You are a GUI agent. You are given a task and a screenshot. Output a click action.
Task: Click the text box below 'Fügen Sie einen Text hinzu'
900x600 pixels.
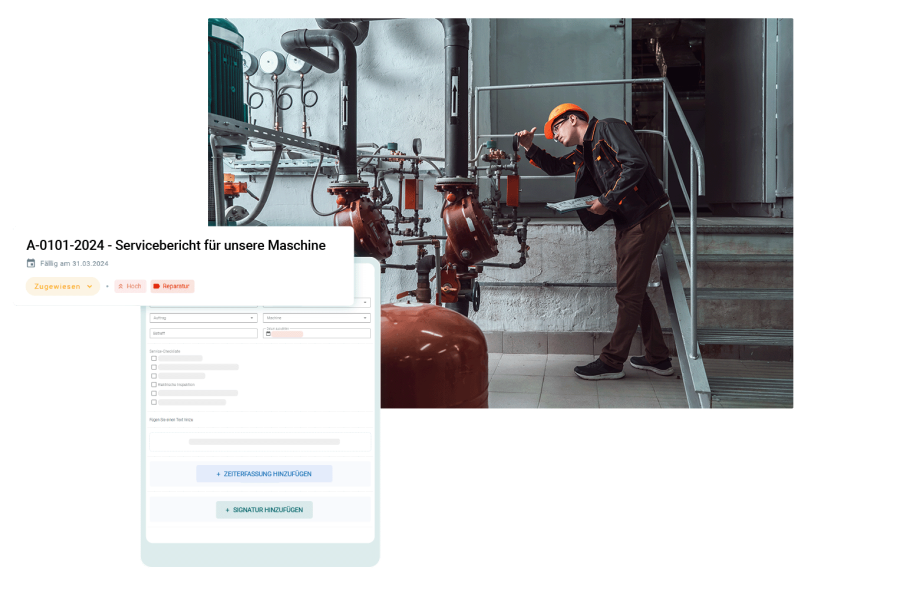(260, 442)
